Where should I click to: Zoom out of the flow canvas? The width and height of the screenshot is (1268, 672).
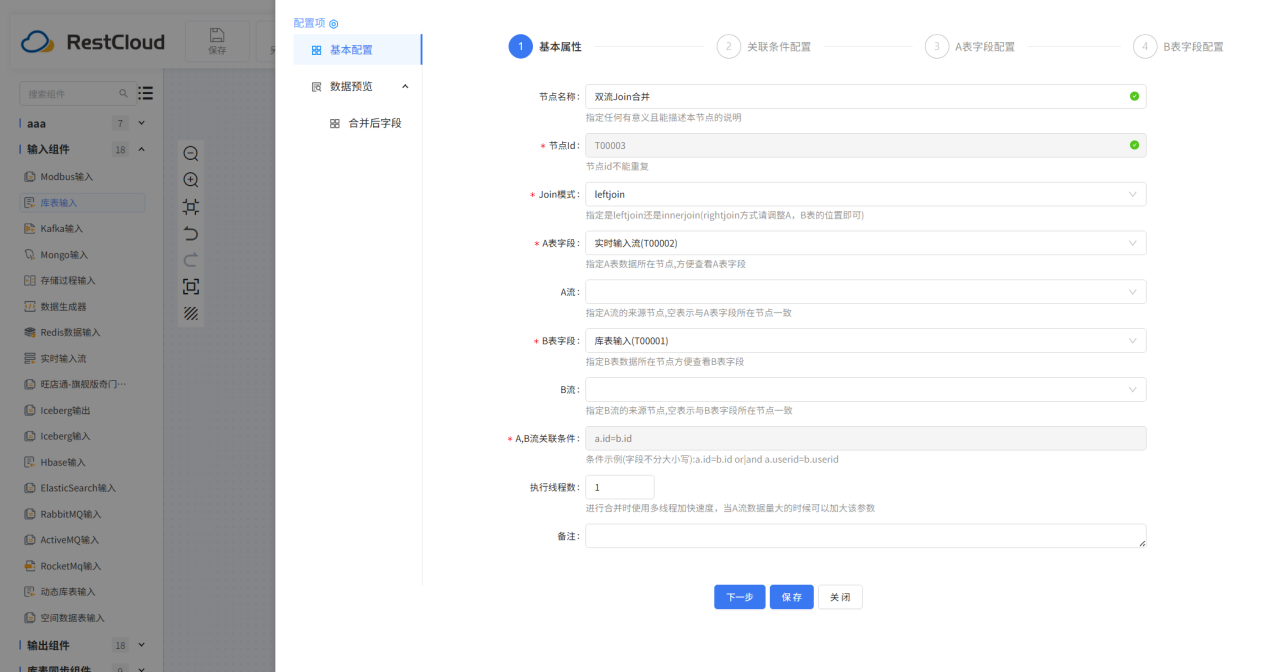click(x=190, y=153)
